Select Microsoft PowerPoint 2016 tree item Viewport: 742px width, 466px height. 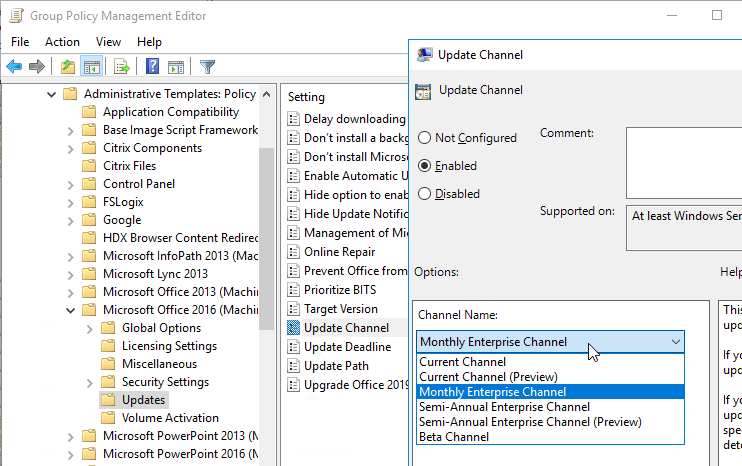[x=180, y=454]
